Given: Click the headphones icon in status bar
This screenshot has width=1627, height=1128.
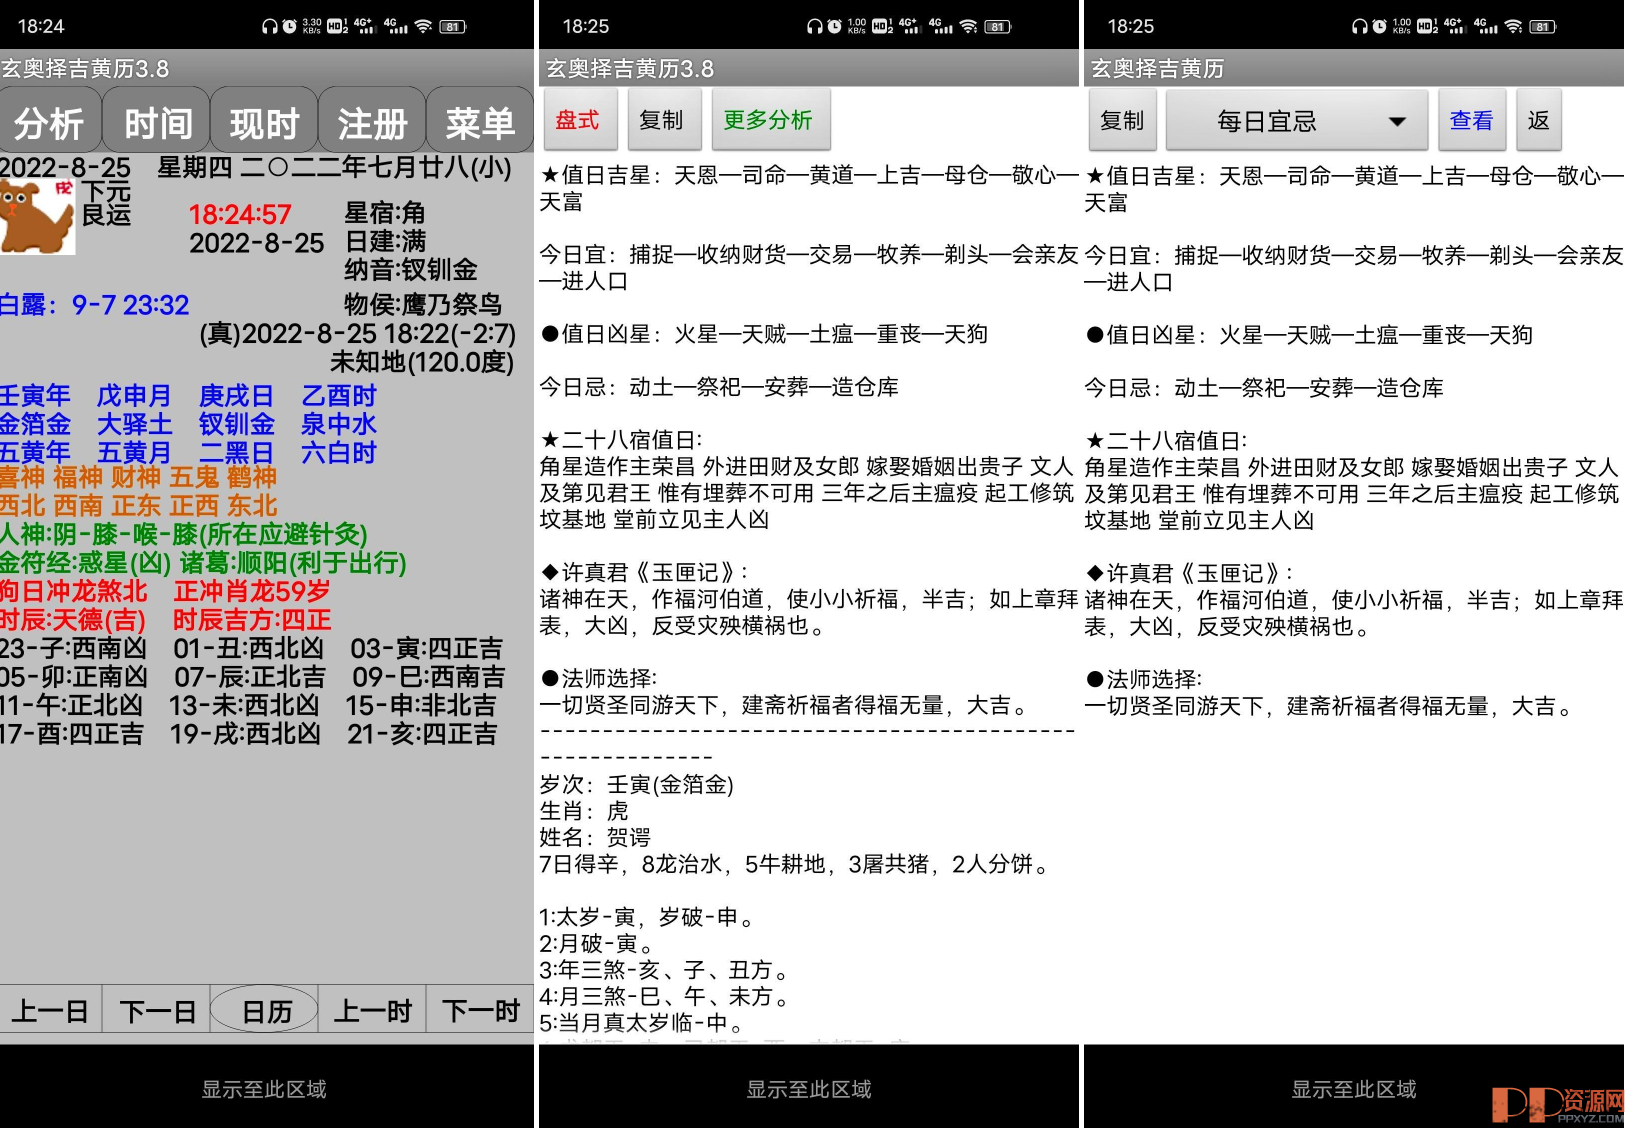Looking at the screenshot, I should (x=270, y=26).
